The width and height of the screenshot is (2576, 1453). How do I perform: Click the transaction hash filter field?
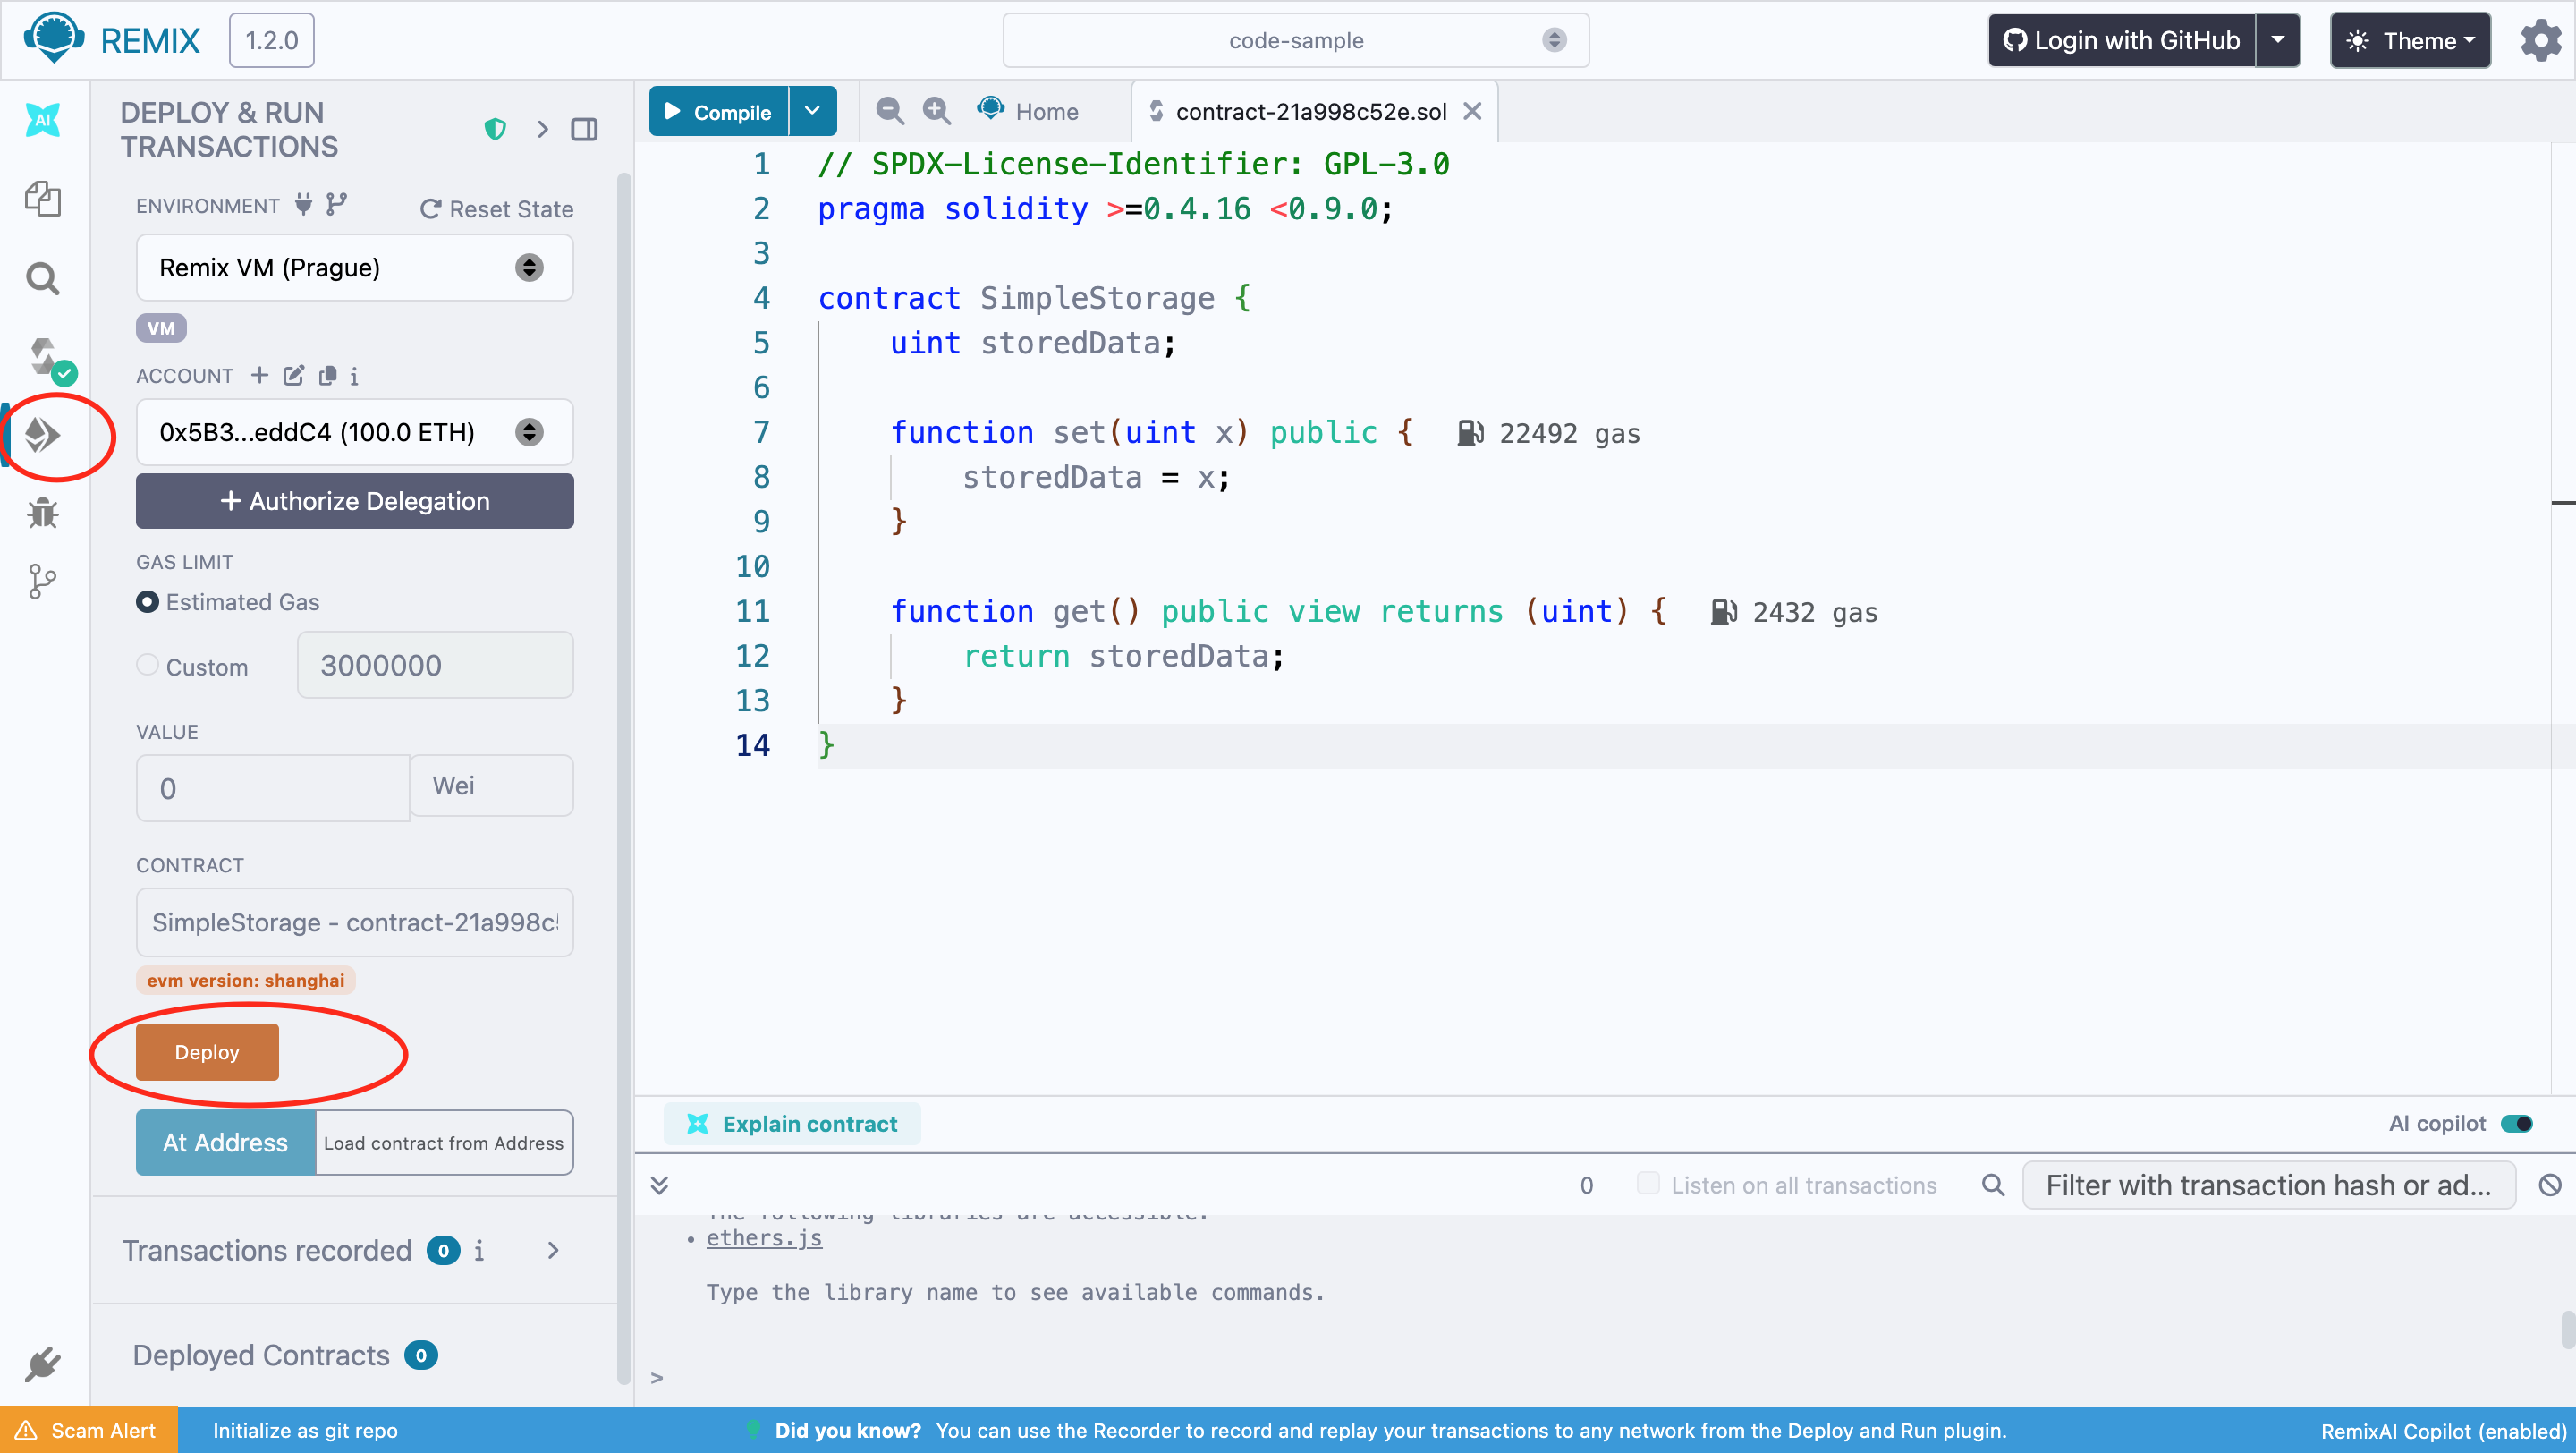[2267, 1185]
